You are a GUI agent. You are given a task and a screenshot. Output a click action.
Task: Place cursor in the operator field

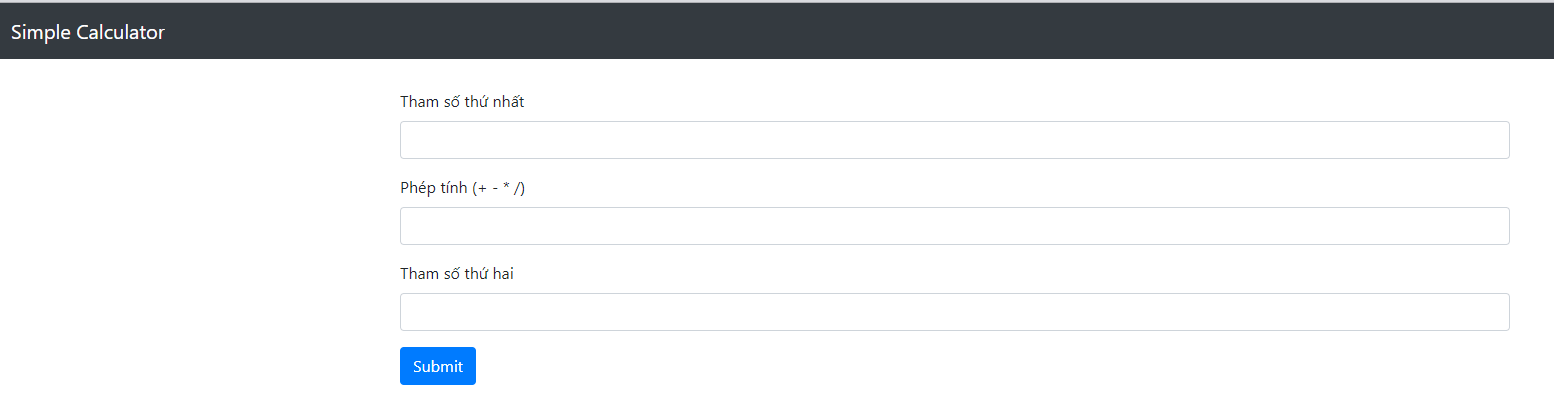coord(954,226)
